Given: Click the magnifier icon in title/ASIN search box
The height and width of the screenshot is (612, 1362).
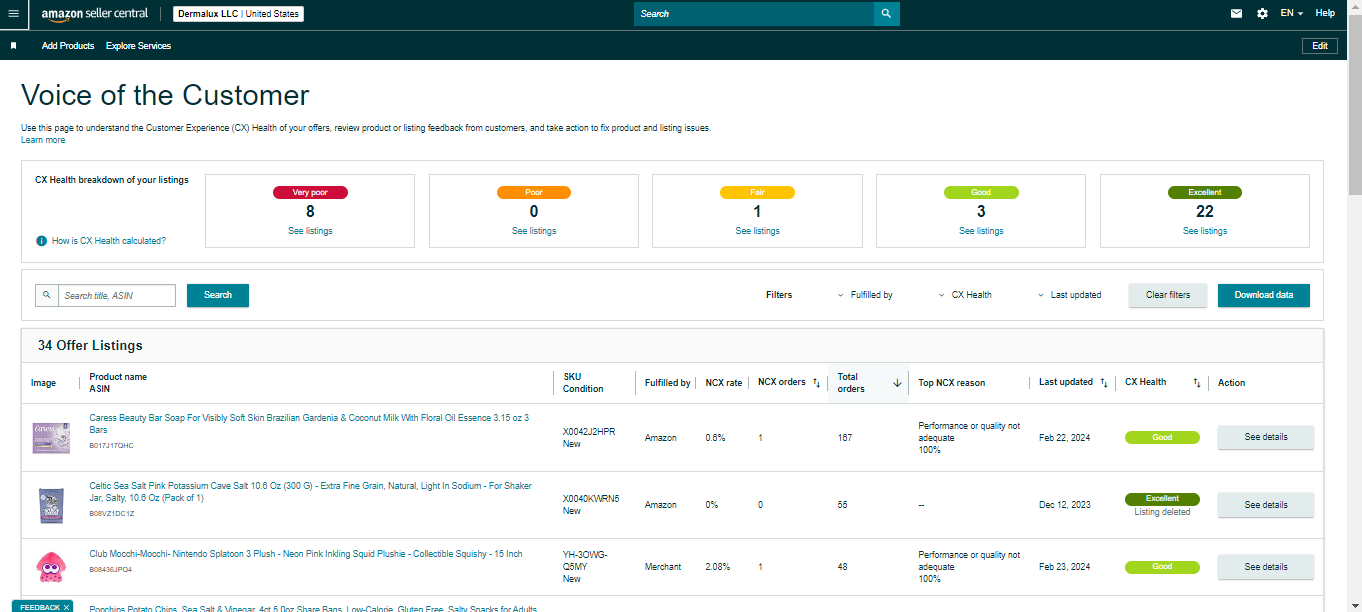Looking at the screenshot, I should (x=47, y=295).
